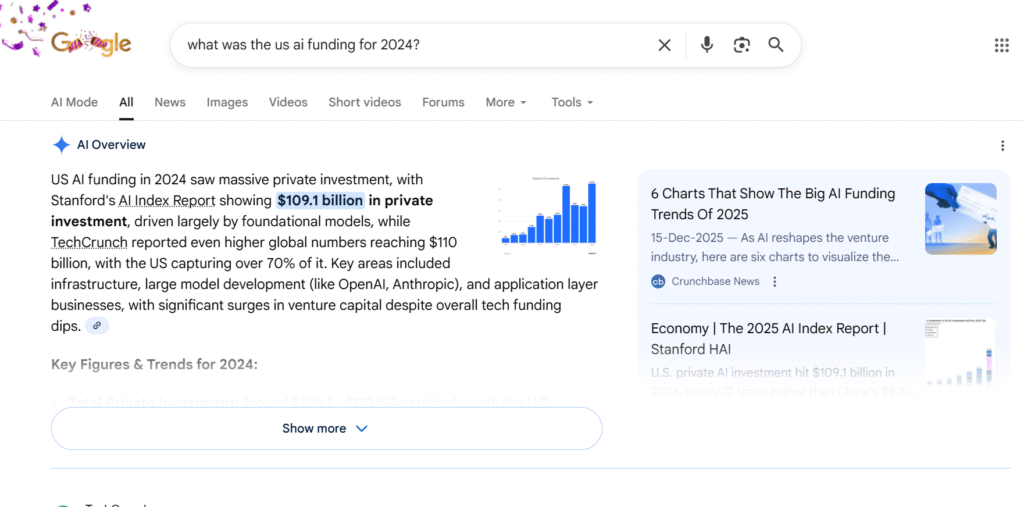Click the 'AI Overview' label
This screenshot has width=1024, height=507.
[111, 145]
